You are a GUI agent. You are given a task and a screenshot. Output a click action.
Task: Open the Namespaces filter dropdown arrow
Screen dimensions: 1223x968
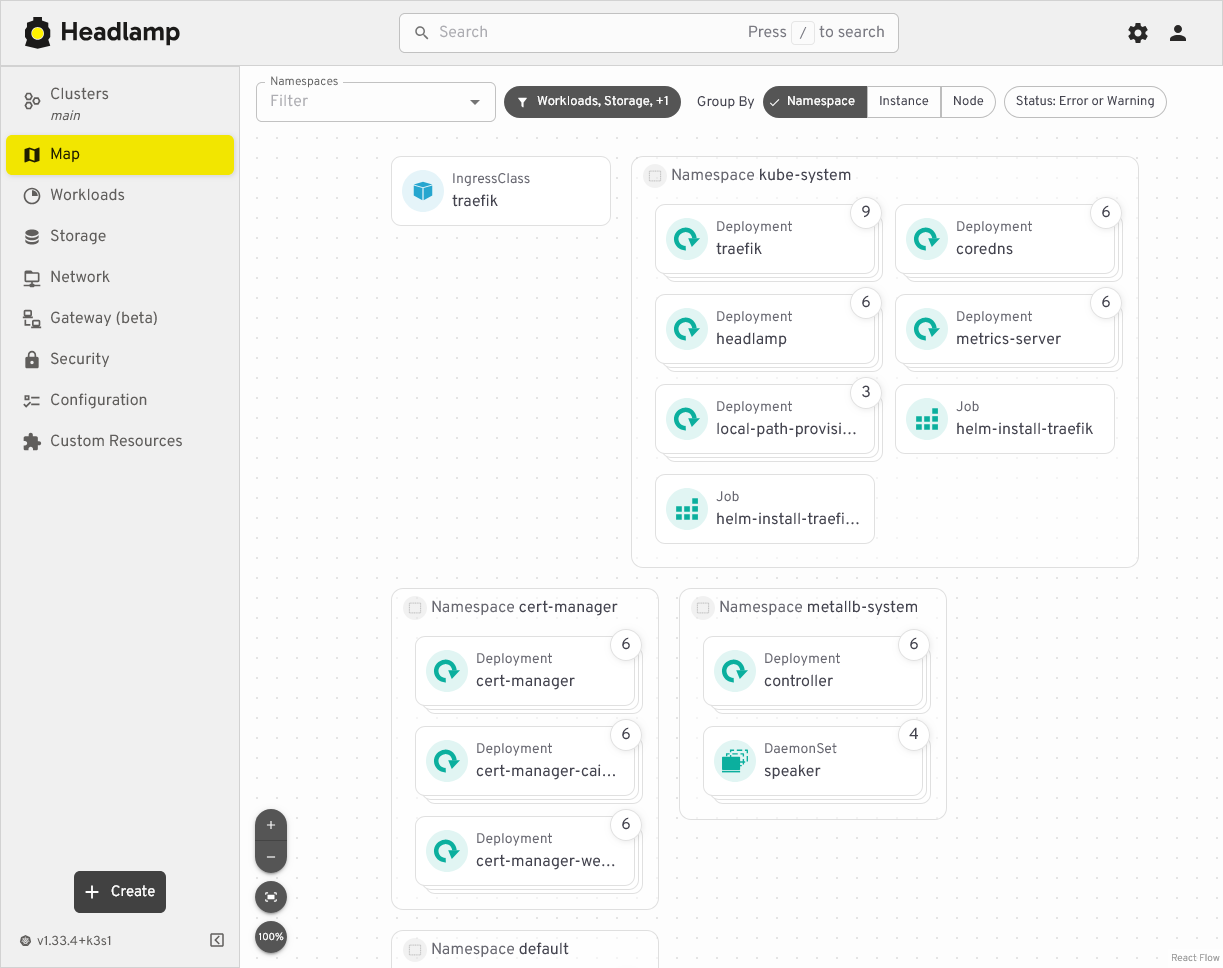pyautogui.click(x=475, y=102)
